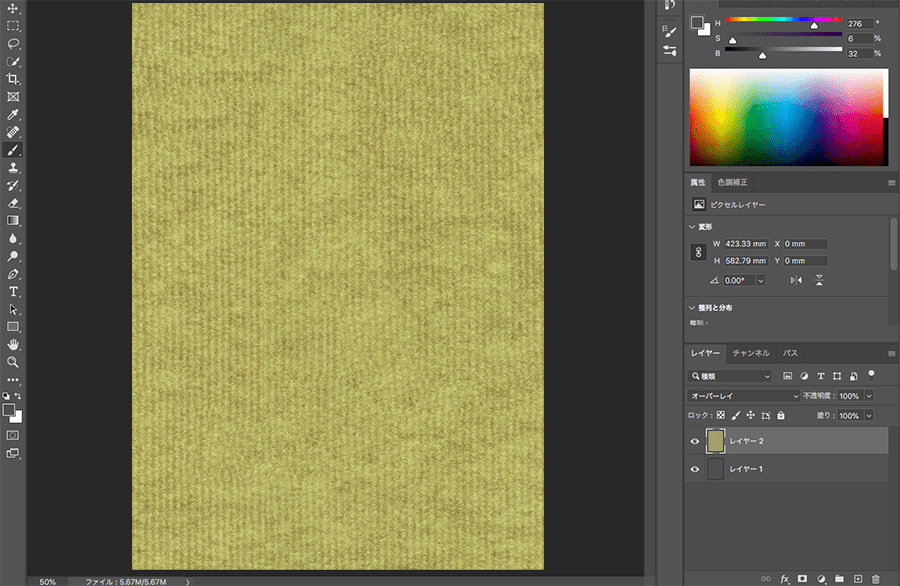Choose the Hand tool
The width and height of the screenshot is (900, 586).
[x=13, y=344]
